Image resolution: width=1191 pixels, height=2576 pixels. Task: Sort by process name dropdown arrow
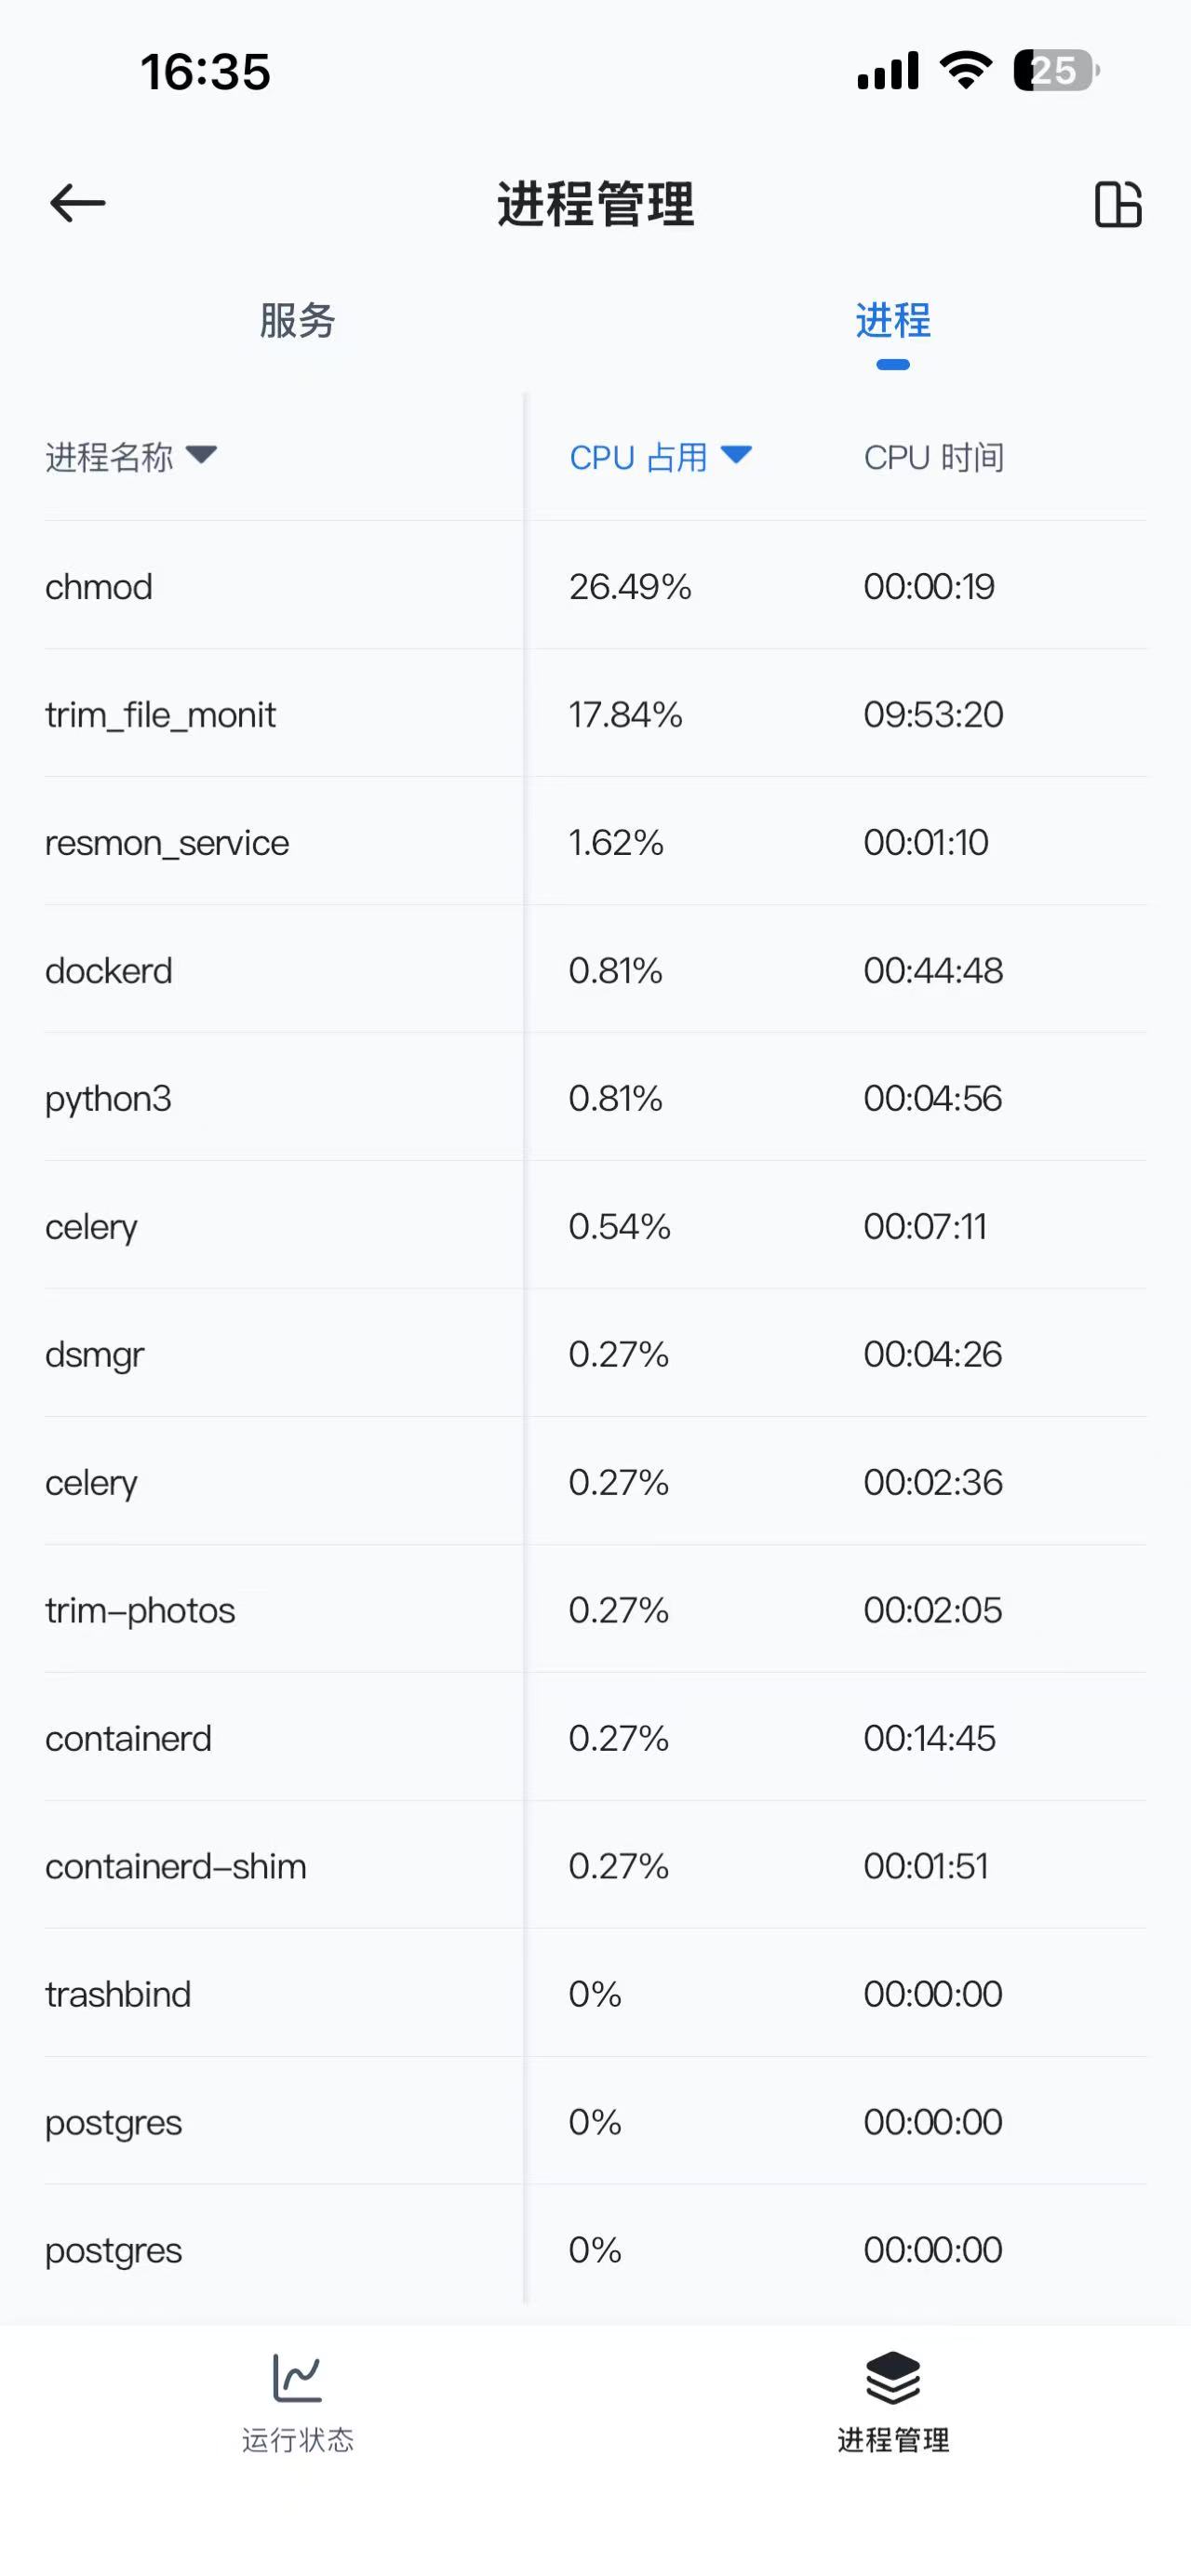tap(201, 455)
